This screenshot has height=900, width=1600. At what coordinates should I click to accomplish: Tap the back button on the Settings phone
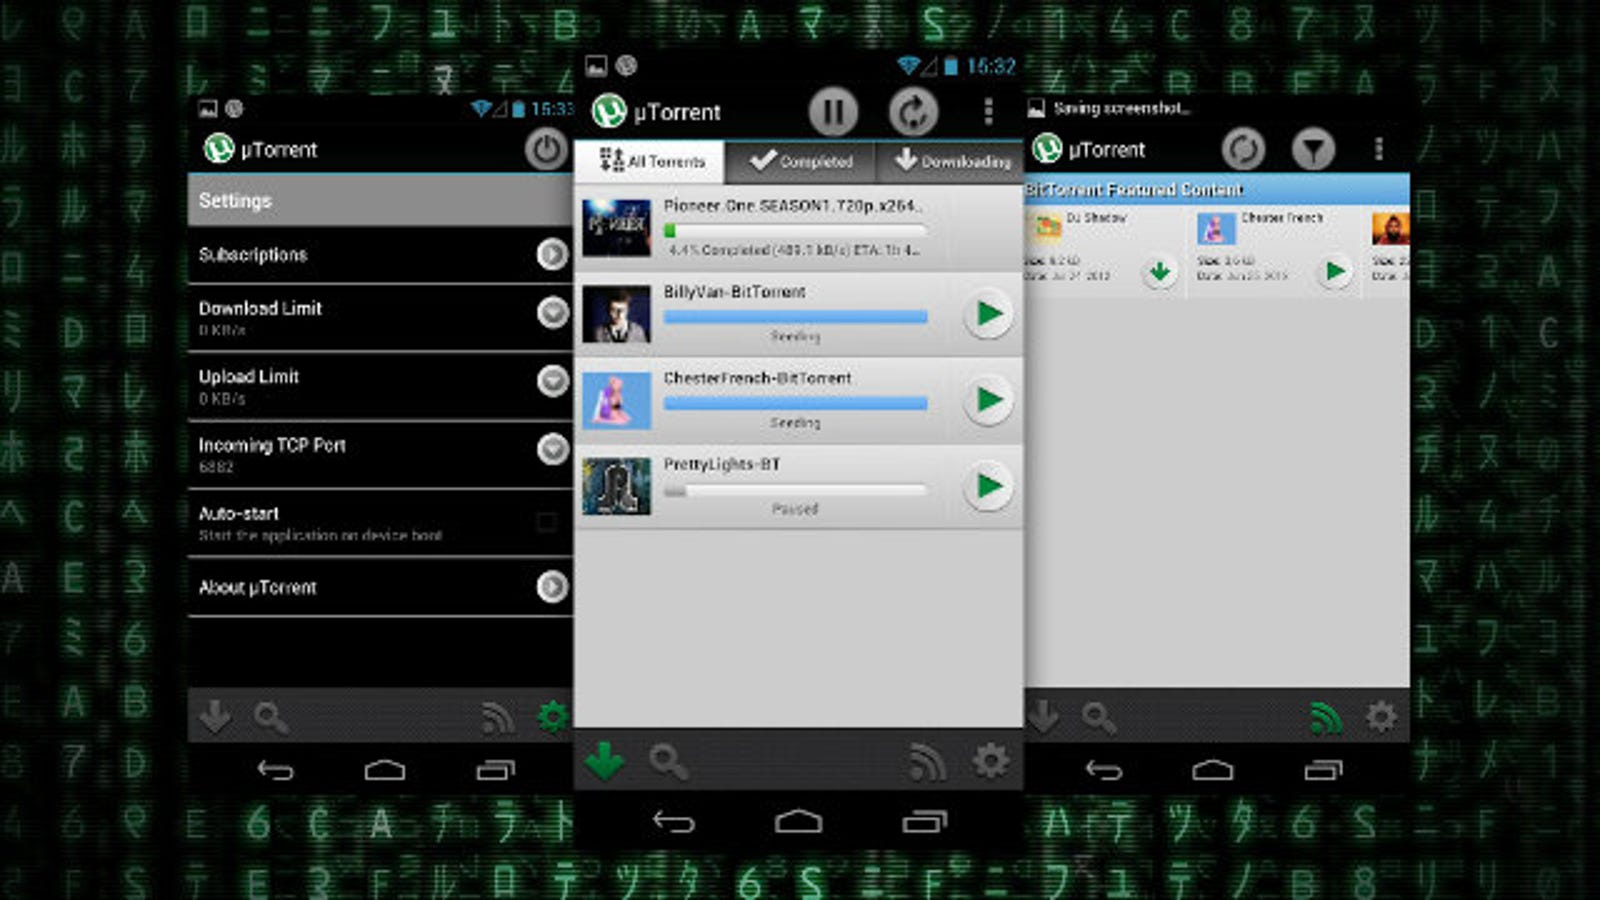click(275, 770)
